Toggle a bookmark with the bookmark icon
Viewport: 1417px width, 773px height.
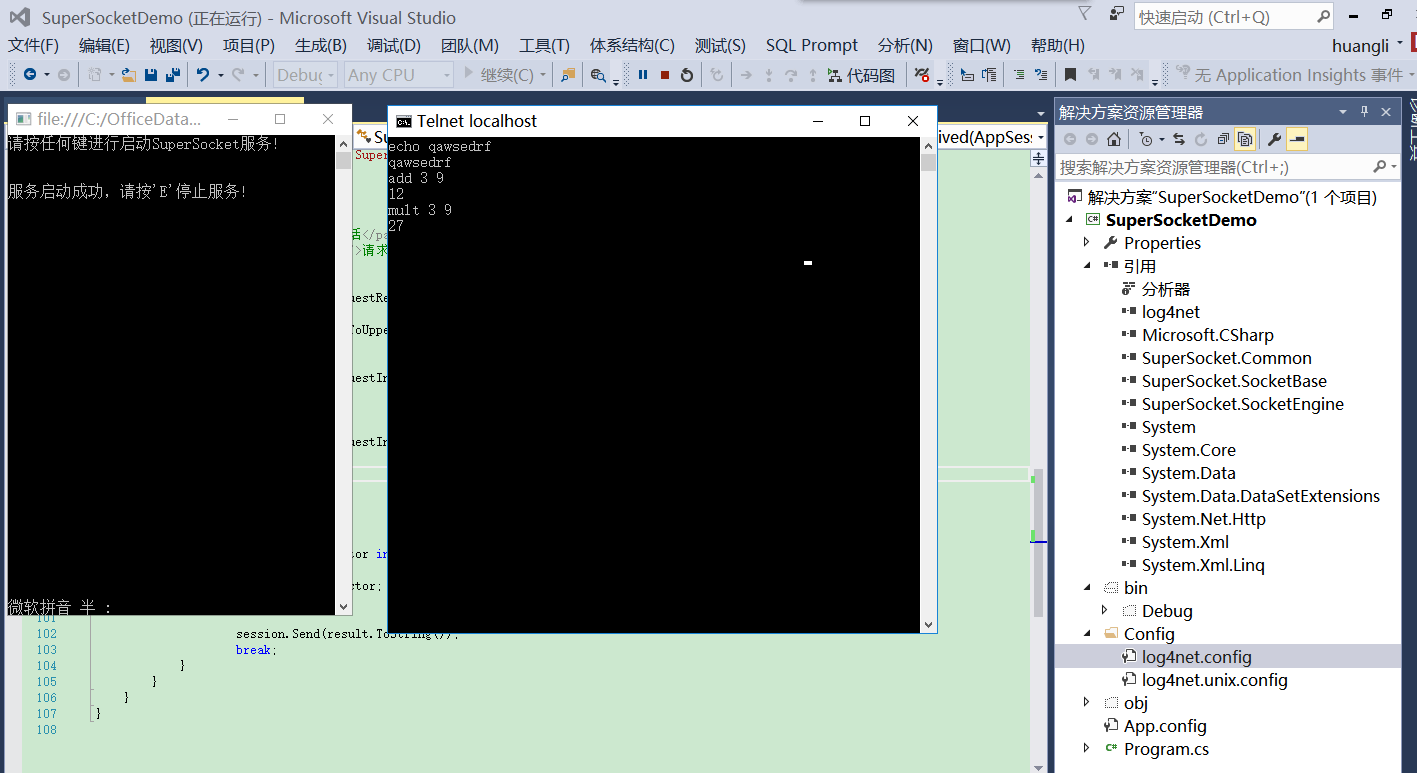coord(1070,75)
